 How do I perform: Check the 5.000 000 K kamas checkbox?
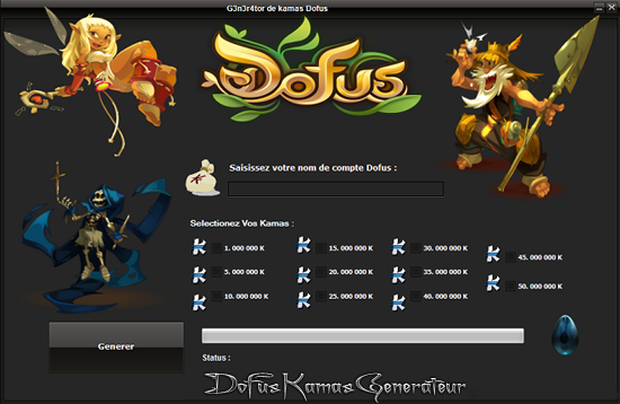pos(216,272)
